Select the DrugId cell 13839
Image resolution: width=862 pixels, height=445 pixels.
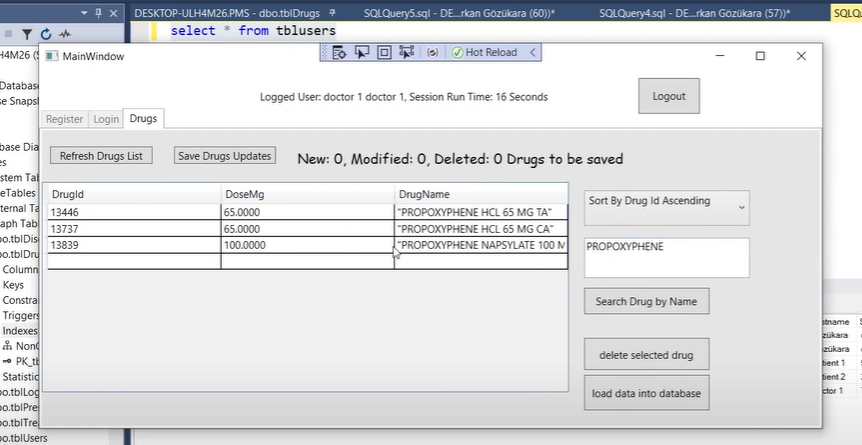click(134, 245)
